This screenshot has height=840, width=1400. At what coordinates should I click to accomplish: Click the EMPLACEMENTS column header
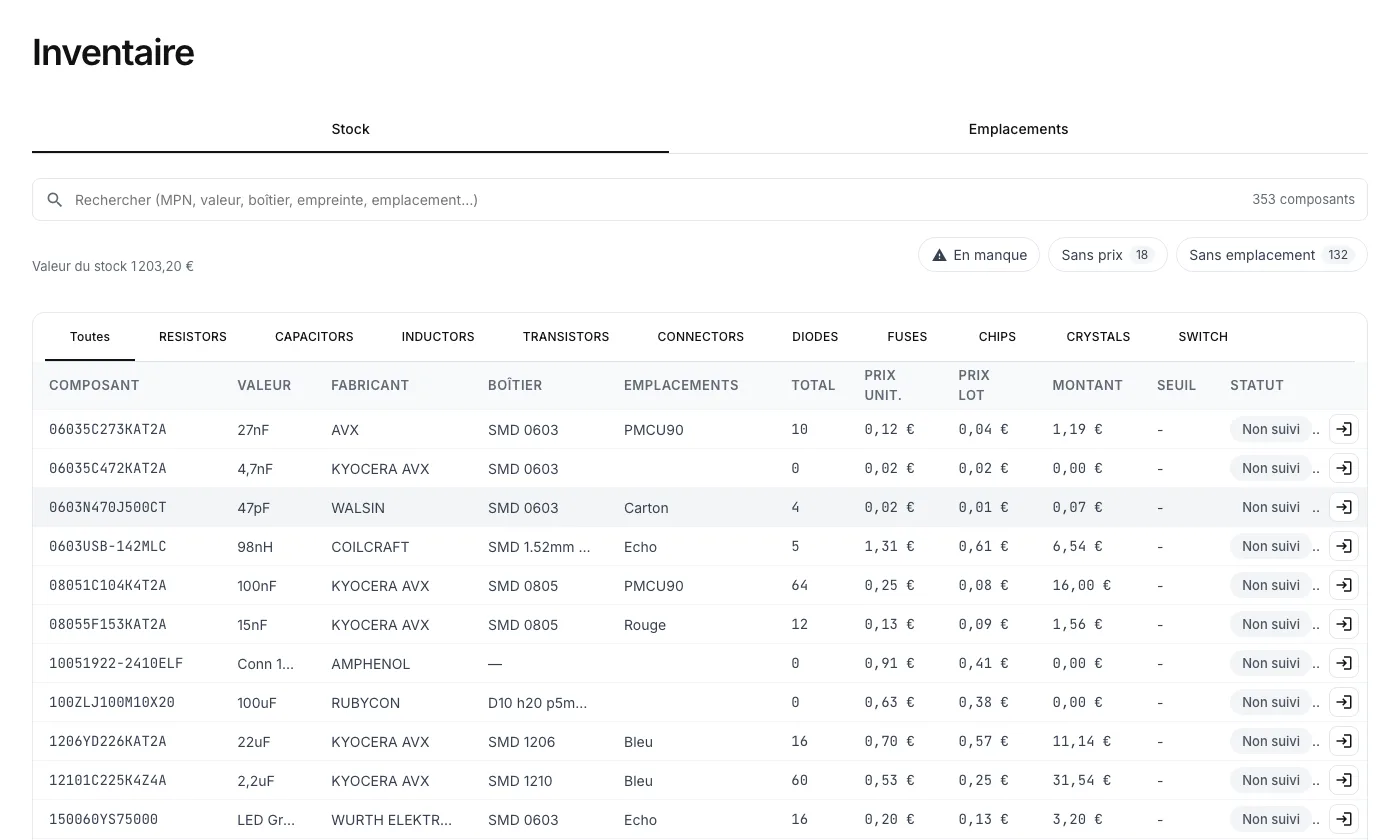point(681,385)
